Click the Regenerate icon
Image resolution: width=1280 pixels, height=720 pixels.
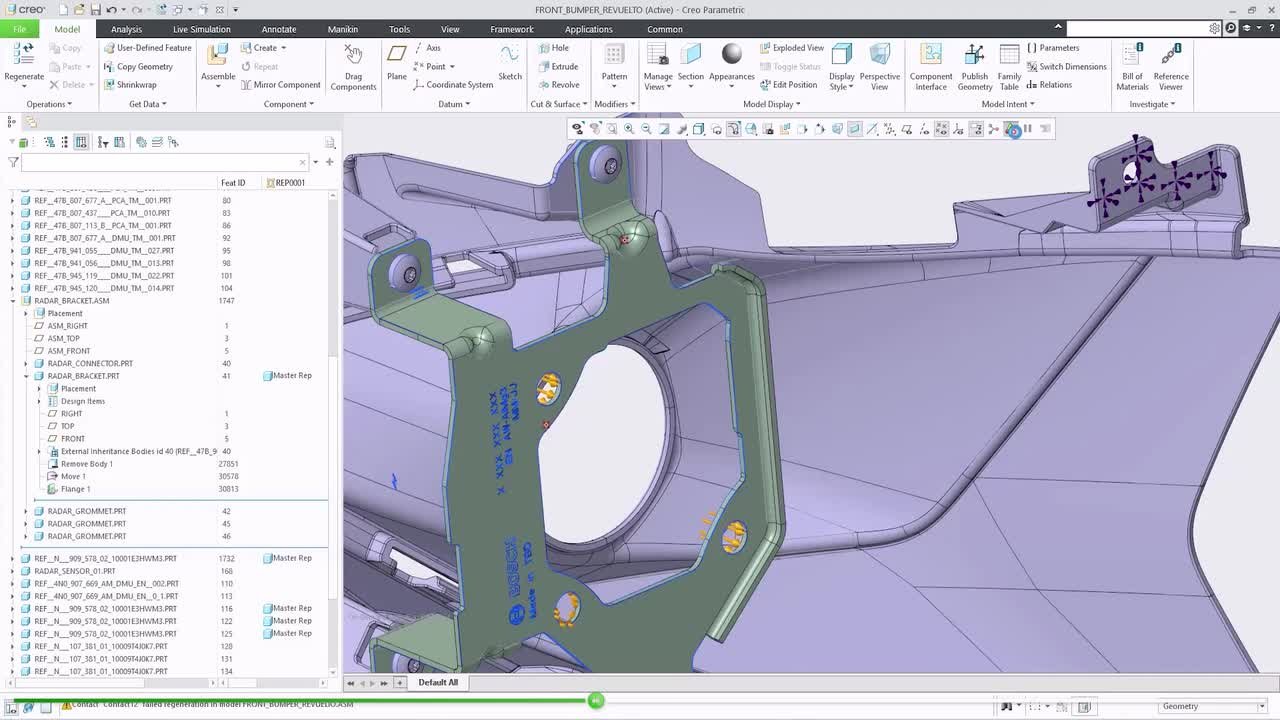pyautogui.click(x=24, y=56)
